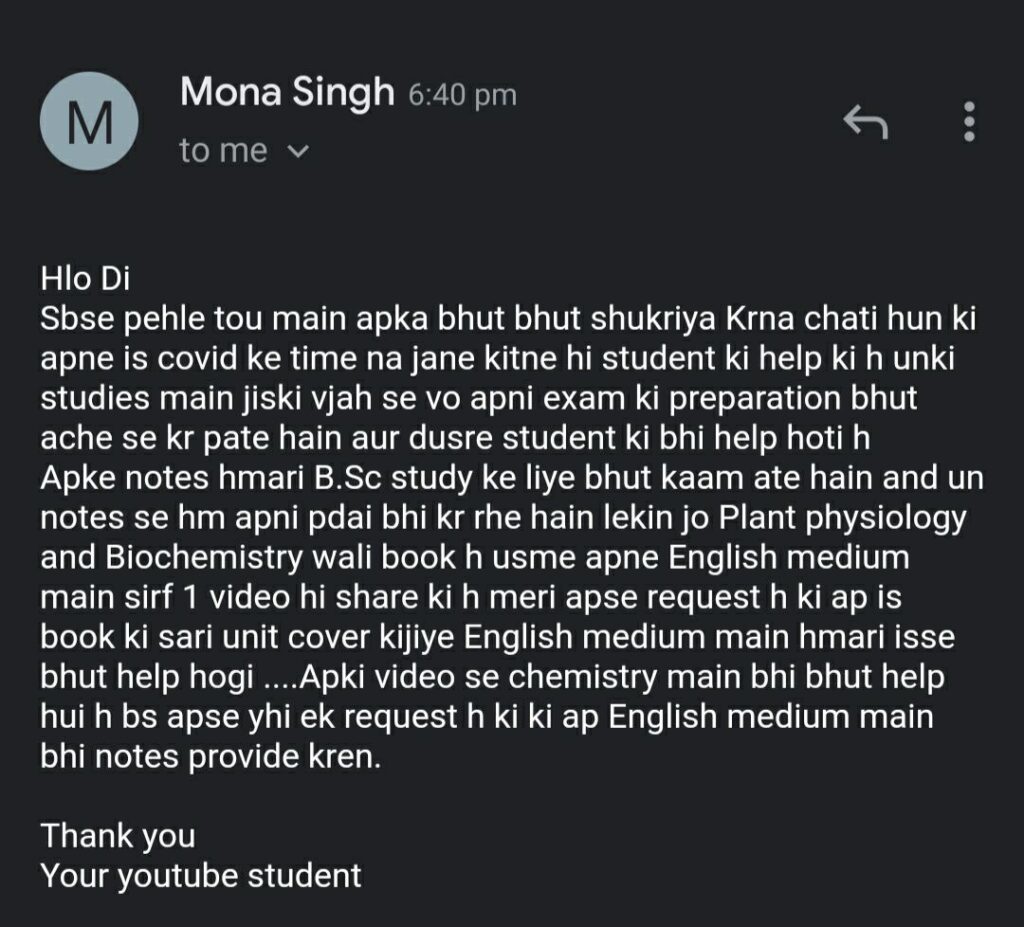Expand recipient details chevron beside to me

pos(298,152)
